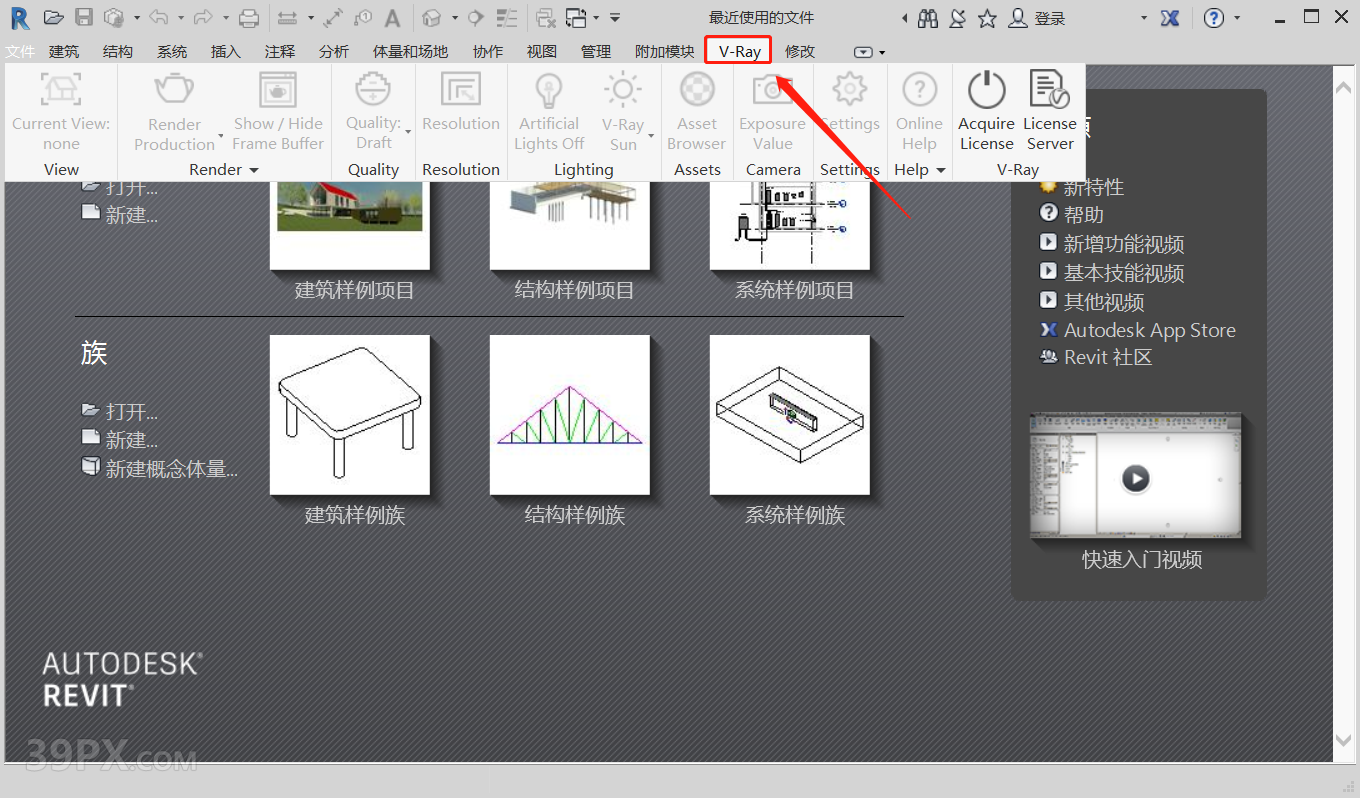Open the 文件 file menu tab
The height and width of the screenshot is (798, 1360).
pyautogui.click(x=20, y=52)
